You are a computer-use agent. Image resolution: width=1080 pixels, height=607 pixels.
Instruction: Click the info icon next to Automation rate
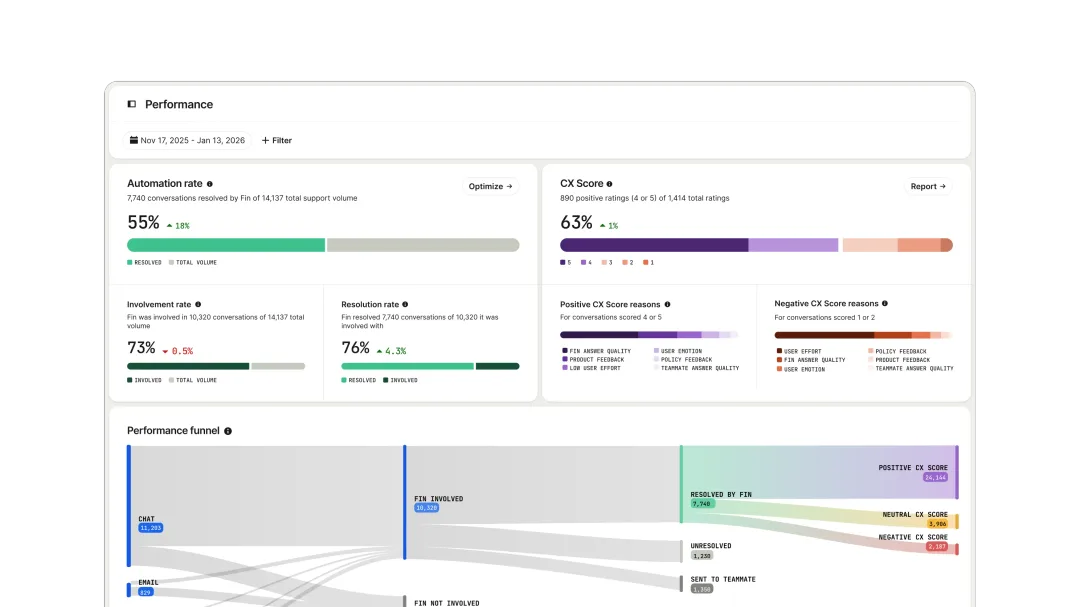[x=210, y=184]
